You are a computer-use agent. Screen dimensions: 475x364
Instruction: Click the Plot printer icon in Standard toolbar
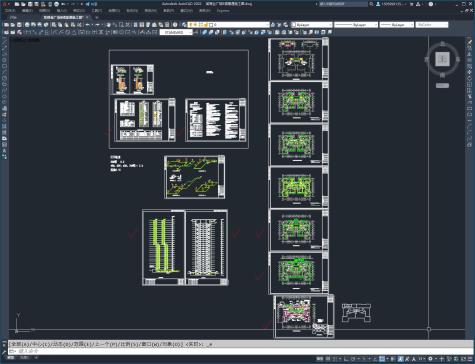pos(27,25)
